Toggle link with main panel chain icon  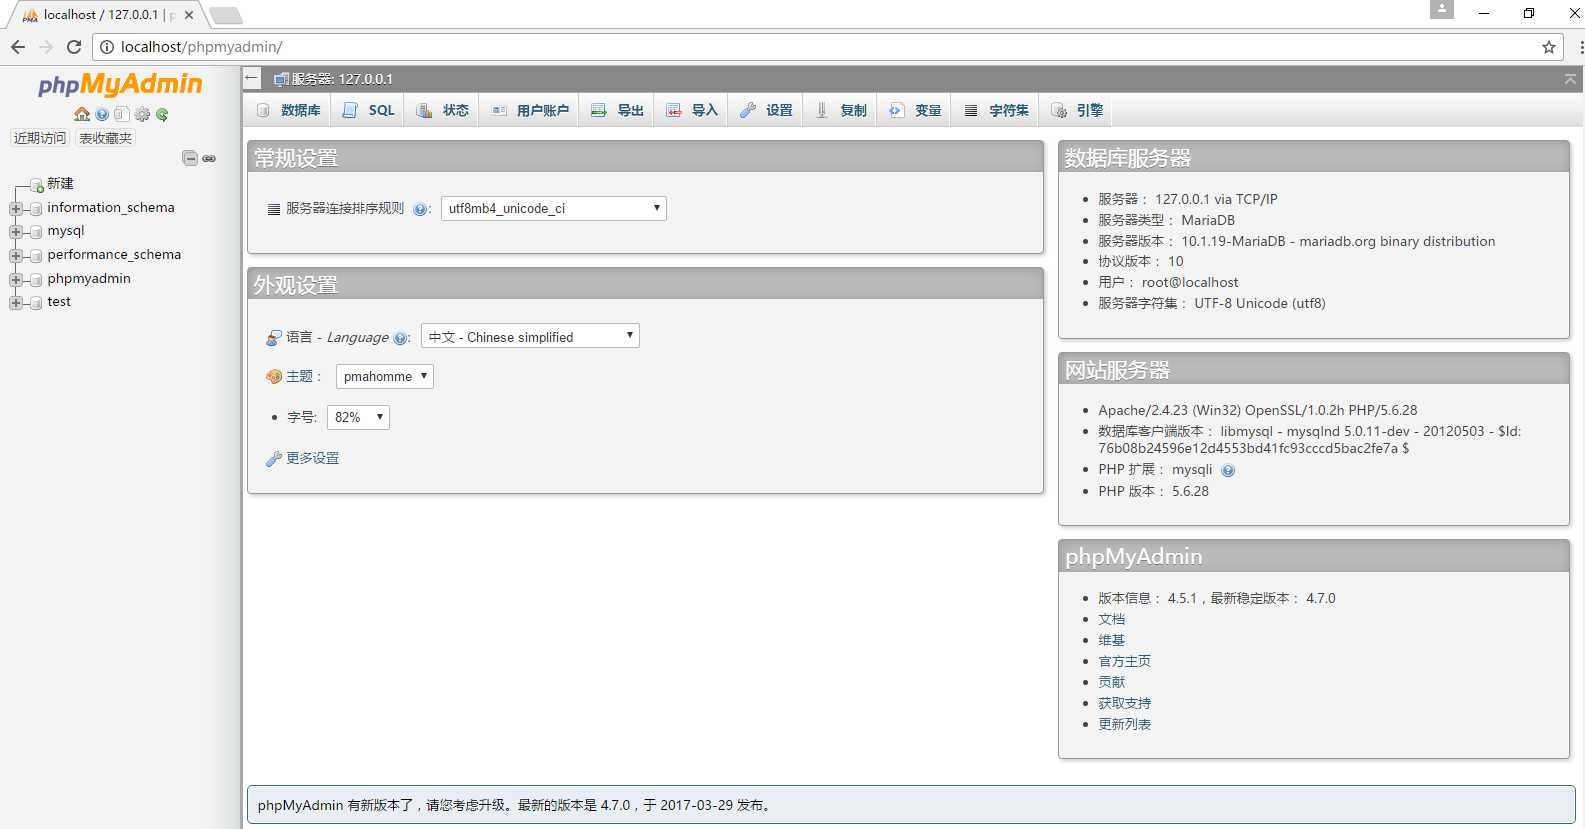[209, 158]
